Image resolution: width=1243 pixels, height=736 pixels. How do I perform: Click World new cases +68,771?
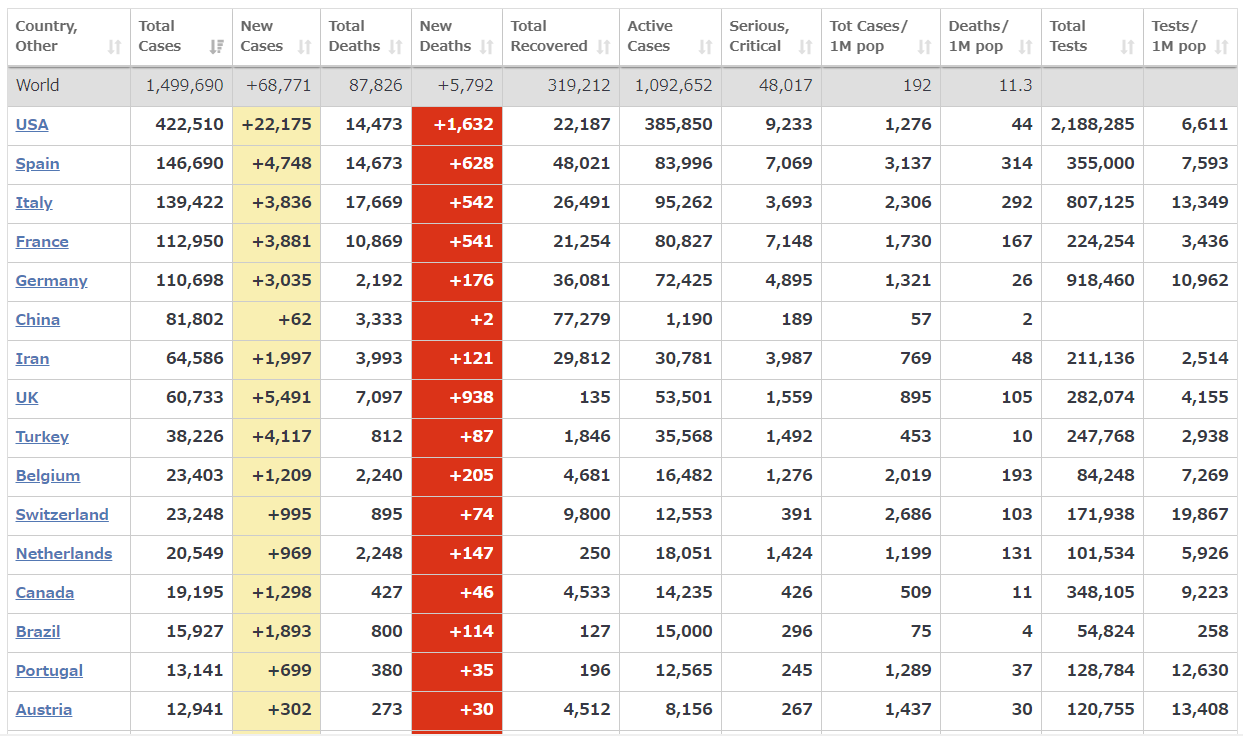279,86
